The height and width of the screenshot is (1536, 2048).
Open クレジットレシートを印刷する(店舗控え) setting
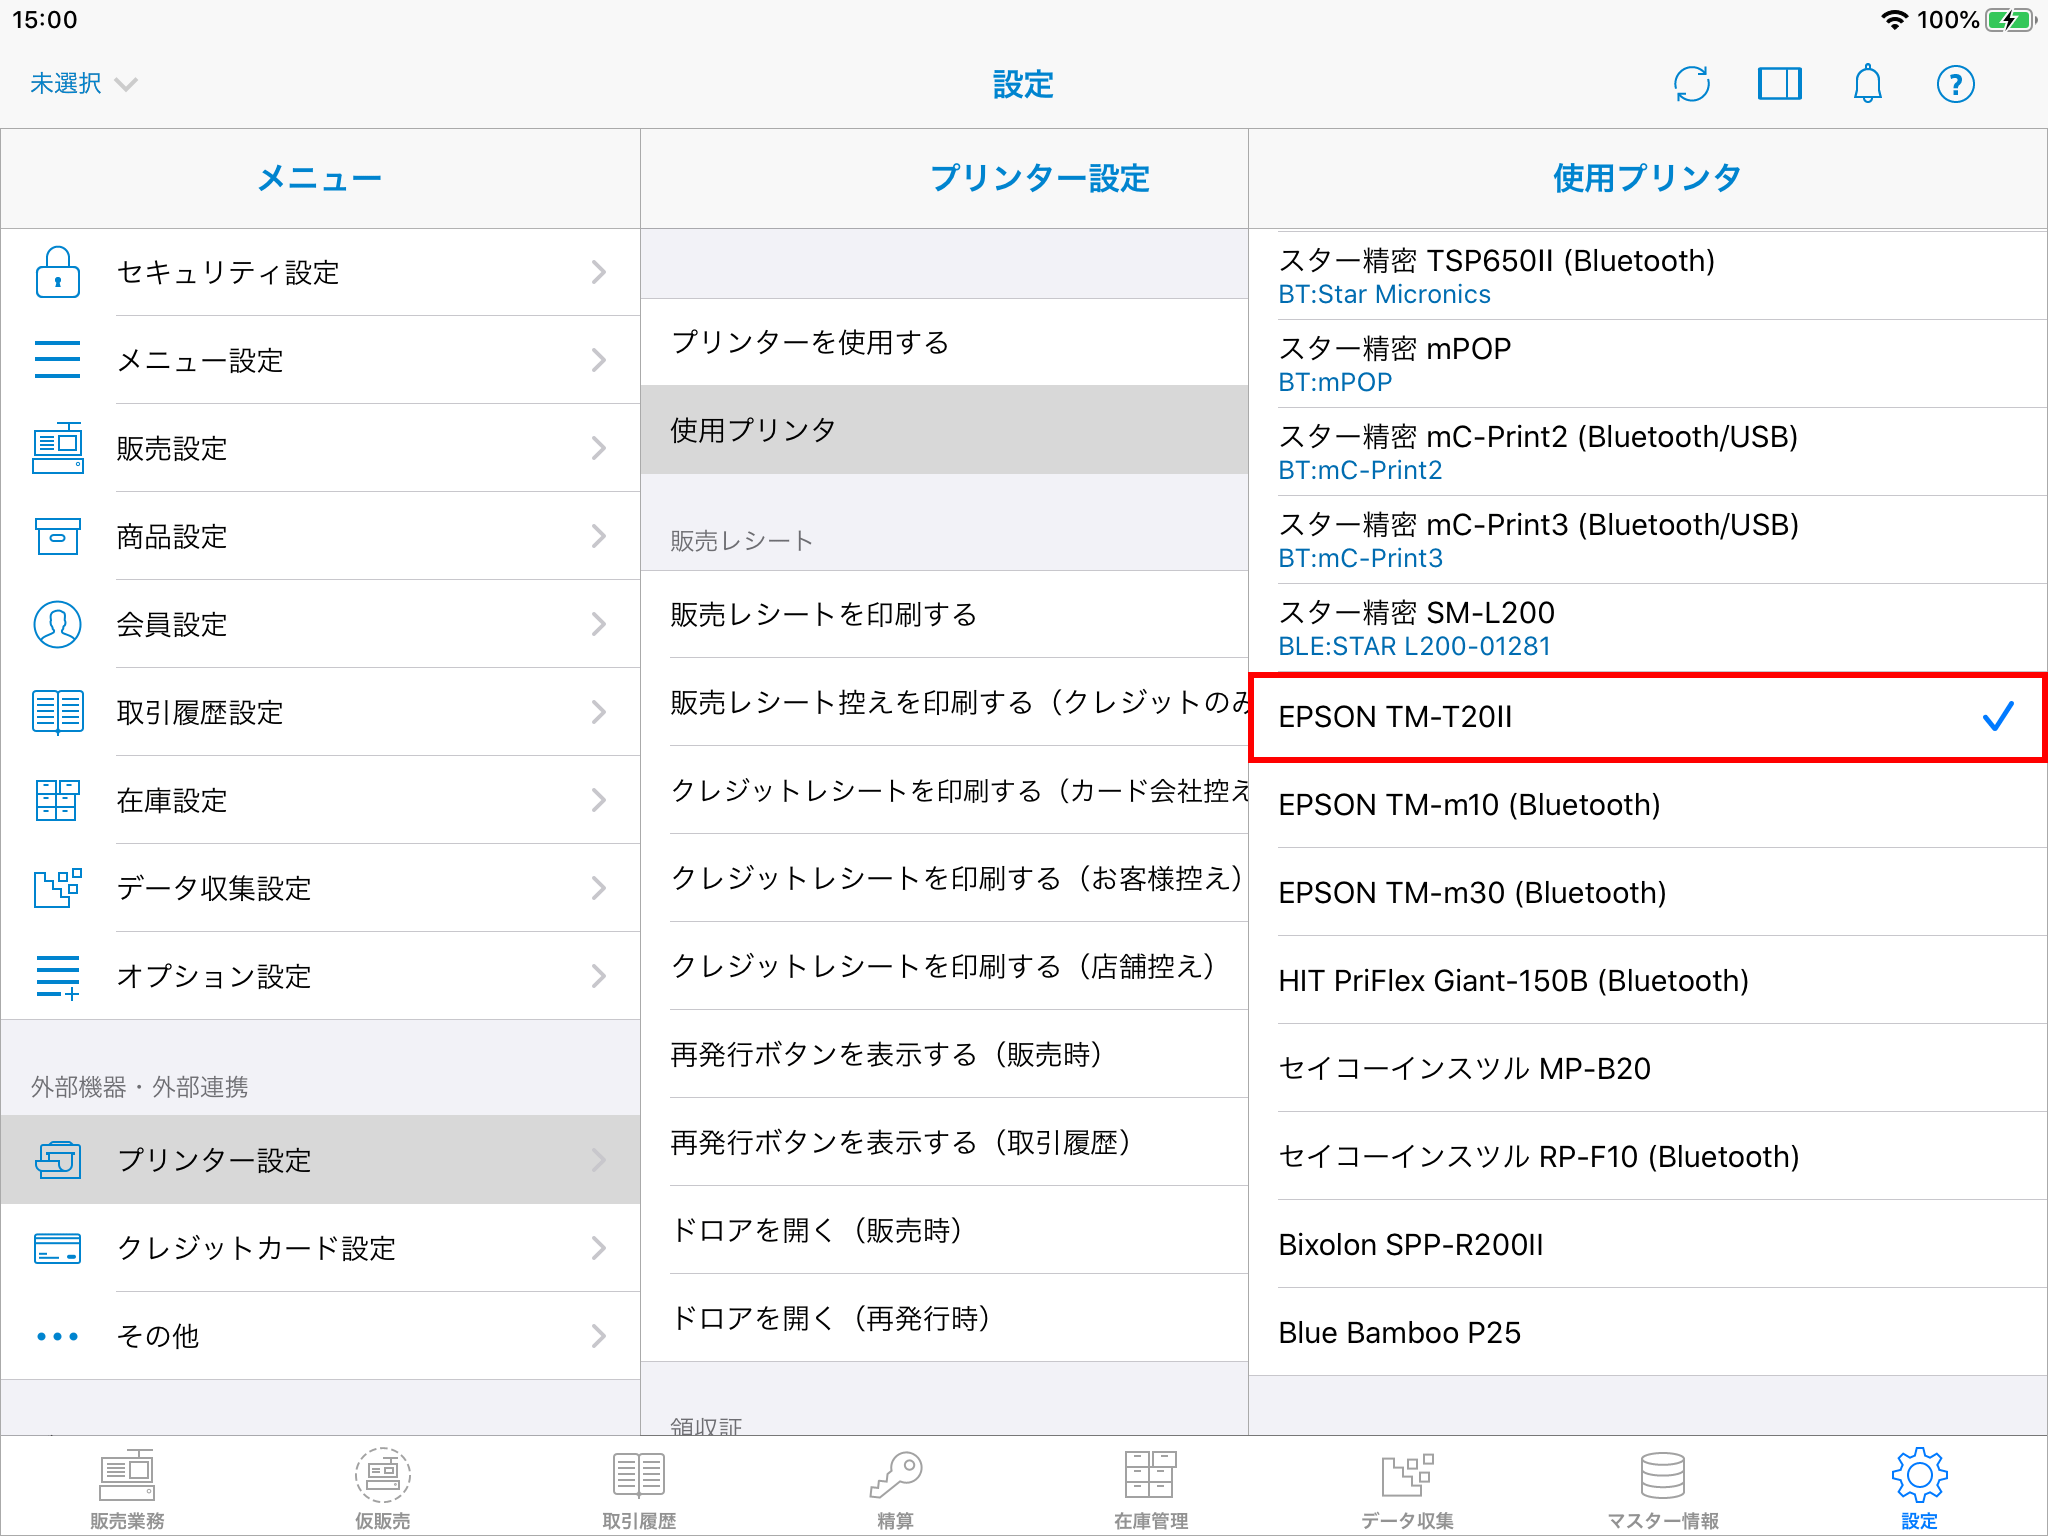point(944,966)
